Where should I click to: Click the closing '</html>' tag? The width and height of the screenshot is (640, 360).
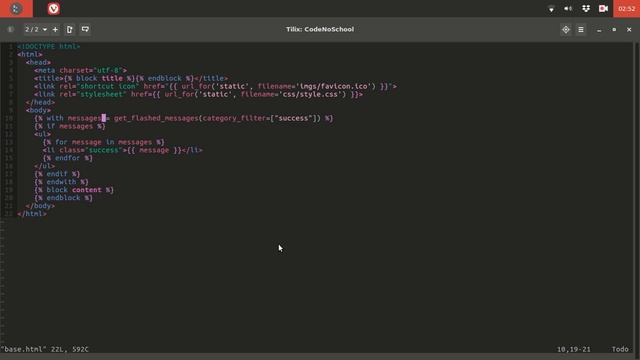click(x=32, y=214)
